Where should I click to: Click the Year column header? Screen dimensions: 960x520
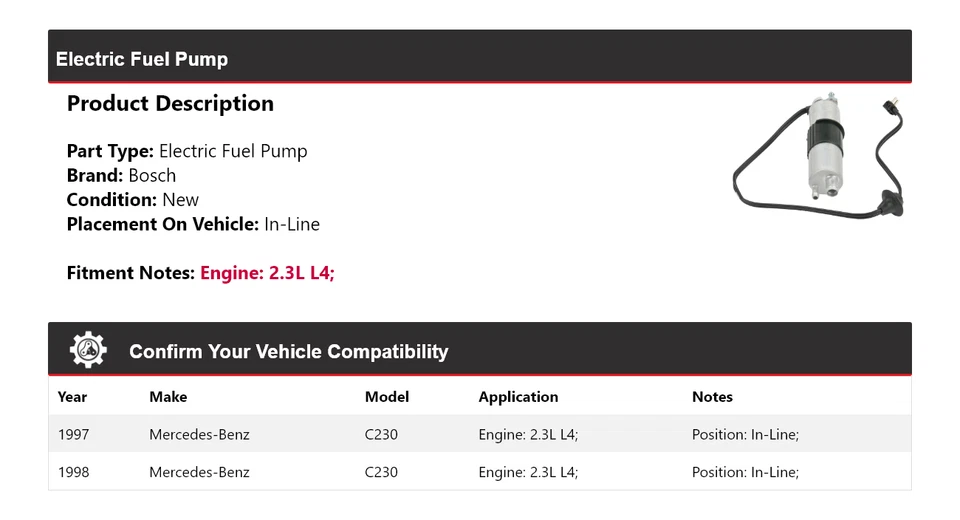click(x=72, y=397)
